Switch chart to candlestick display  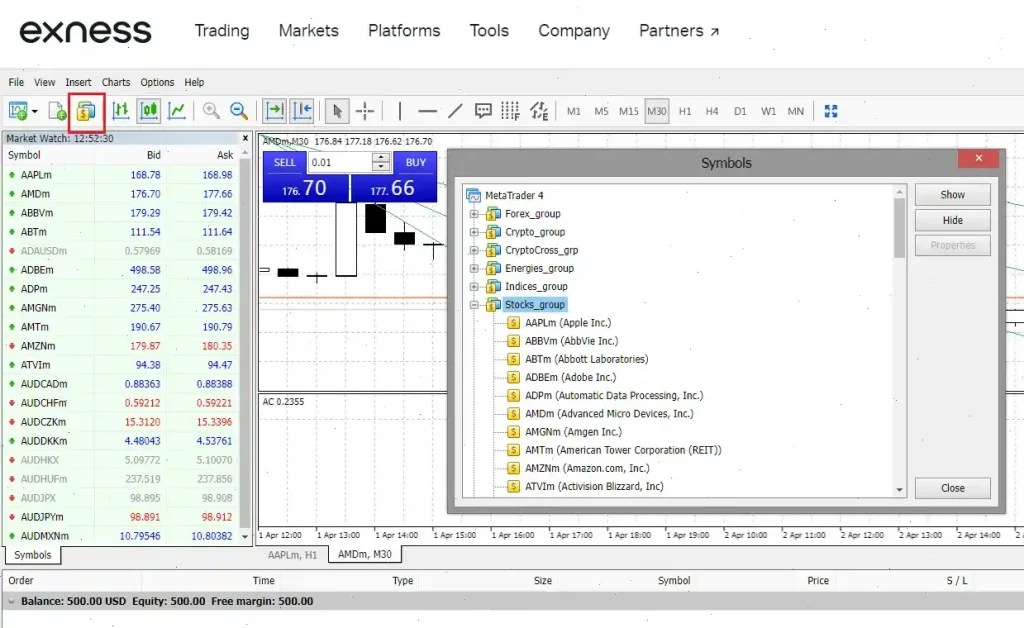point(147,111)
